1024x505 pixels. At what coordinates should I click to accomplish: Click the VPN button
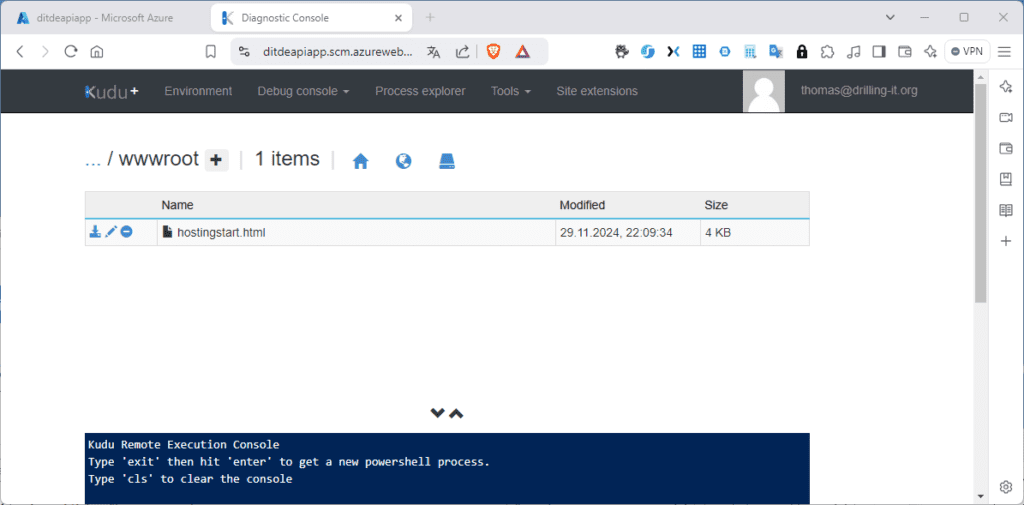click(x=967, y=52)
